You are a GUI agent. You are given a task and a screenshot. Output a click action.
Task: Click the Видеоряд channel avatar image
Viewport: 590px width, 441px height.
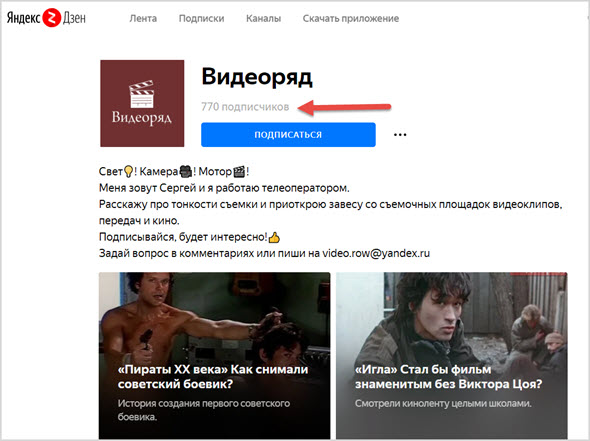[142, 103]
